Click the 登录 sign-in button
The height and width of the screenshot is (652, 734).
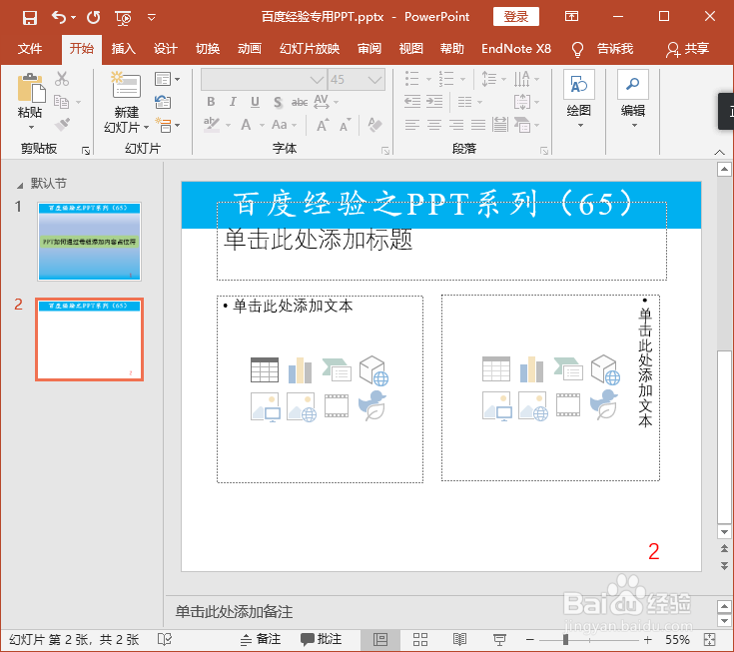tap(516, 17)
